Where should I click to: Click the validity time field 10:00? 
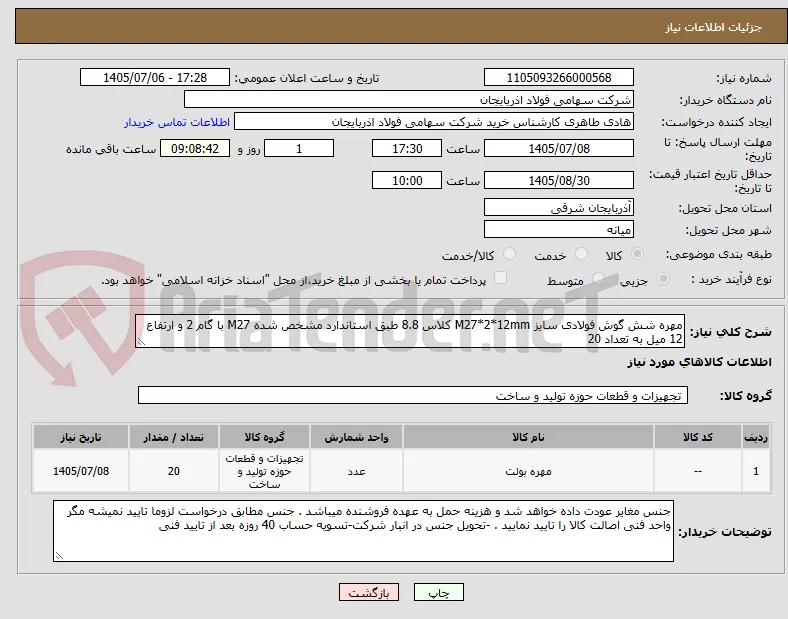pos(407,180)
